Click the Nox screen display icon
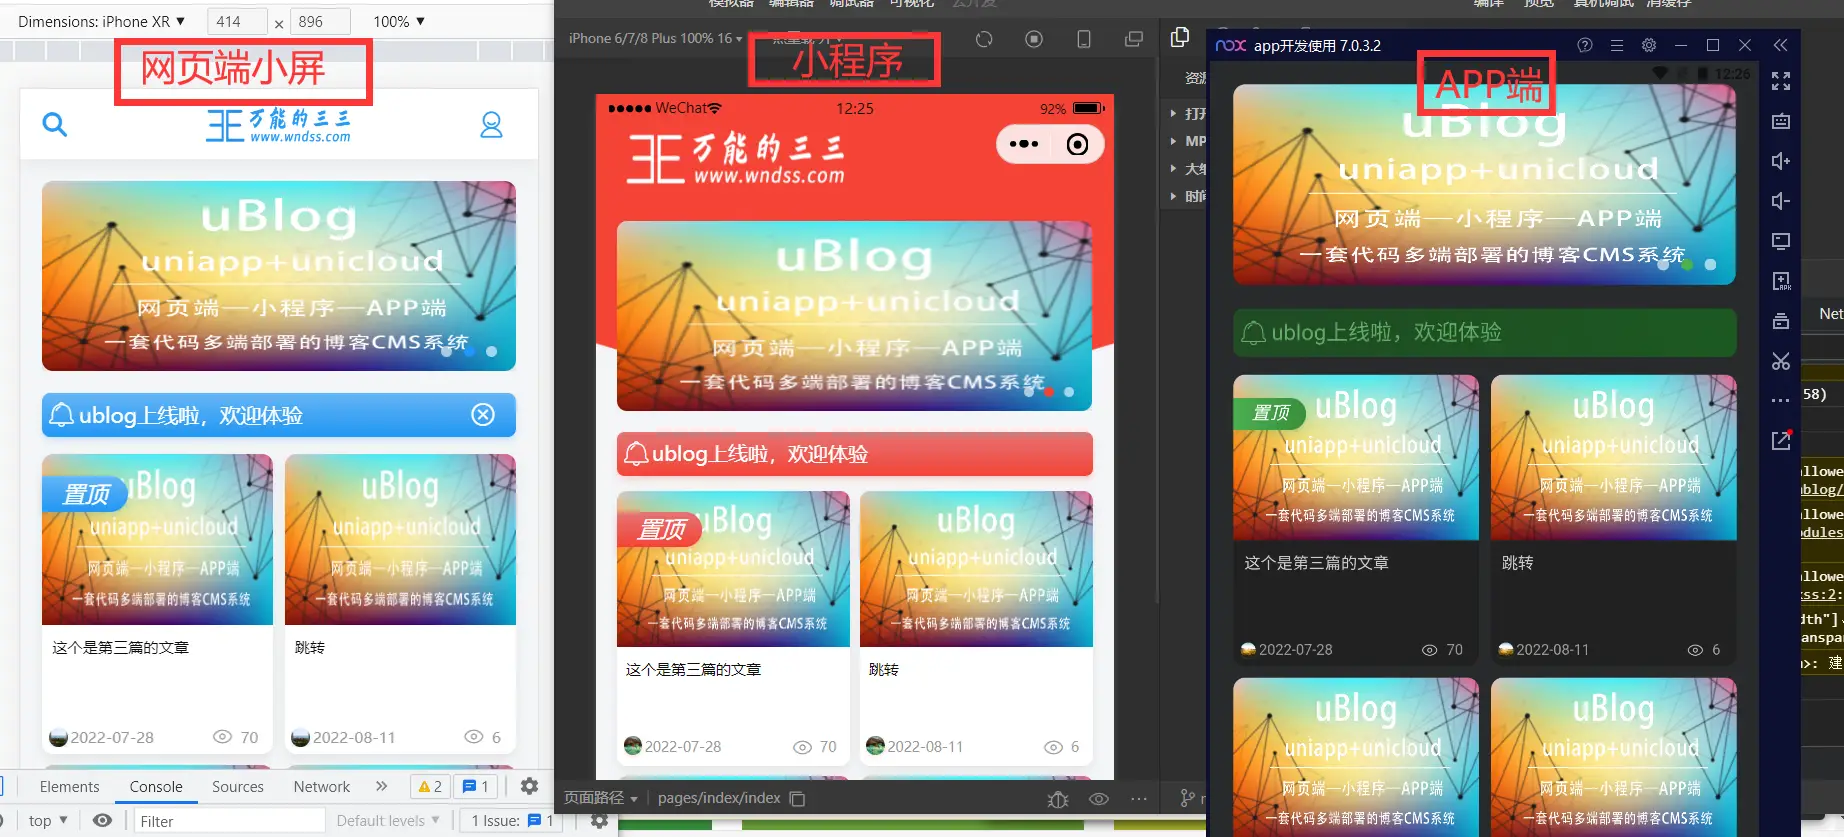The image size is (1844, 837). (1781, 241)
